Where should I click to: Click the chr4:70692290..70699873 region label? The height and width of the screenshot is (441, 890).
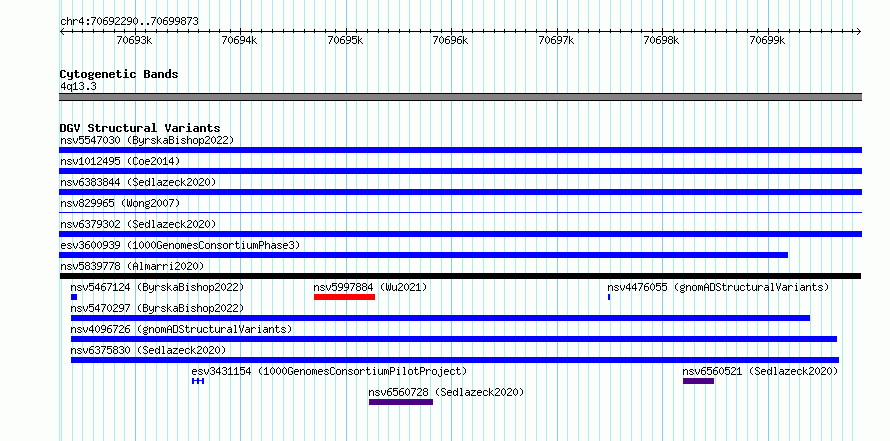pos(129,22)
